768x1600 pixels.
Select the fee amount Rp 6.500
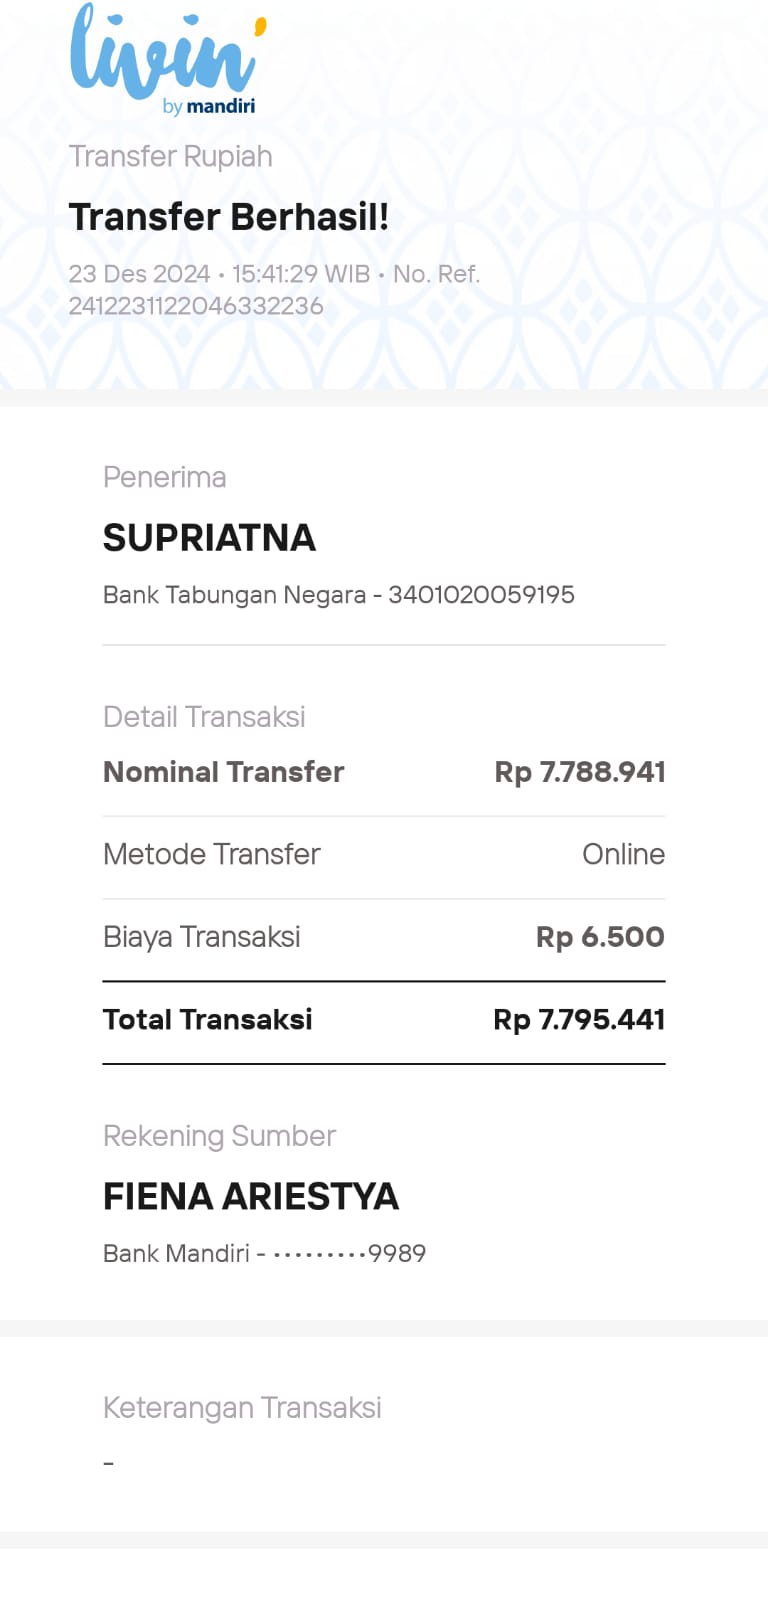point(600,937)
